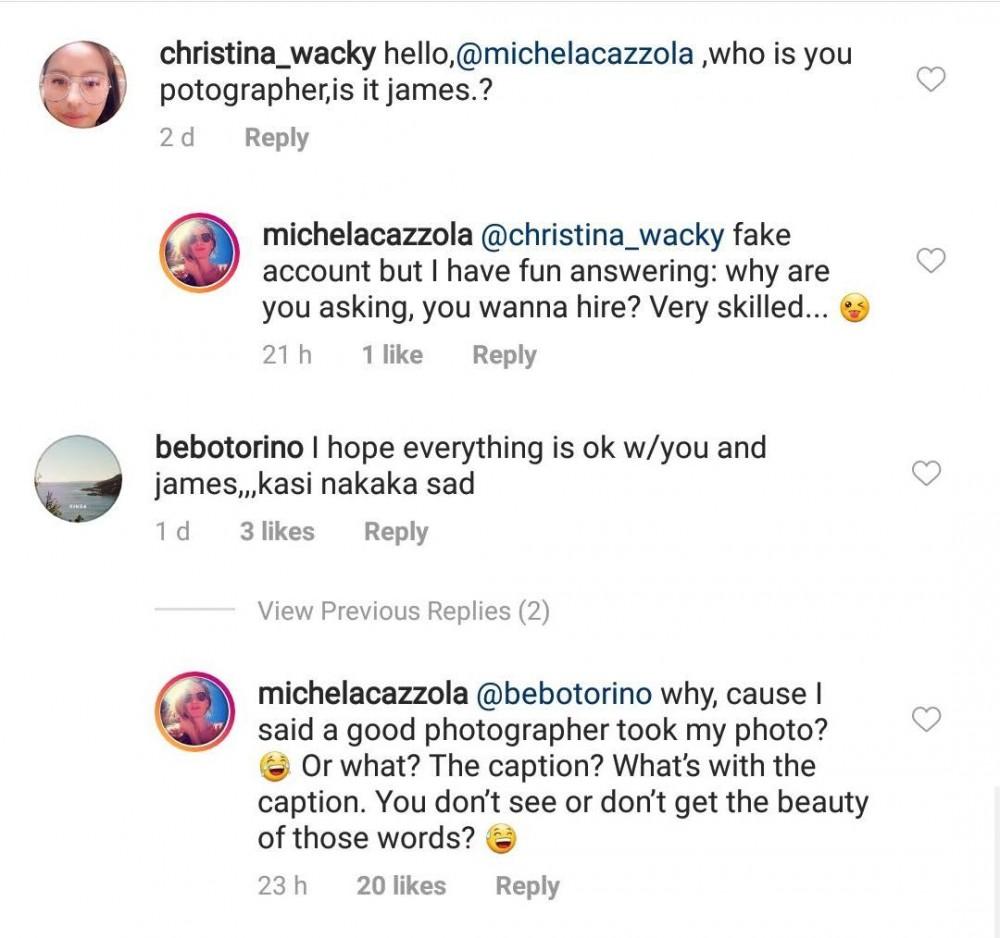
Task: Open the bebotorino username
Action: tap(236, 447)
